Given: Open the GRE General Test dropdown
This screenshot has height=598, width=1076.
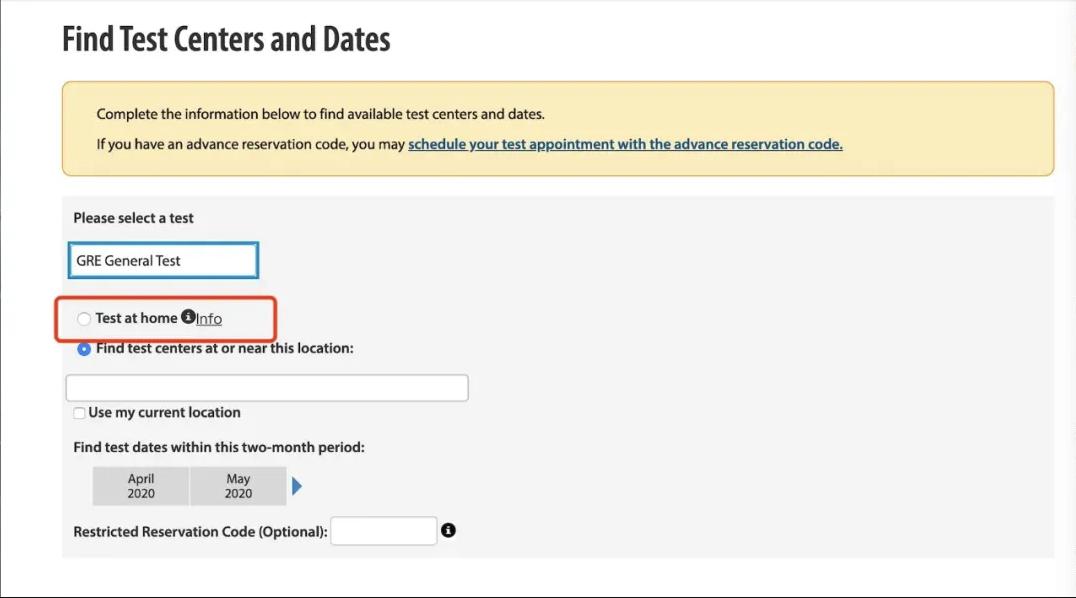Looking at the screenshot, I should pyautogui.click(x=163, y=260).
